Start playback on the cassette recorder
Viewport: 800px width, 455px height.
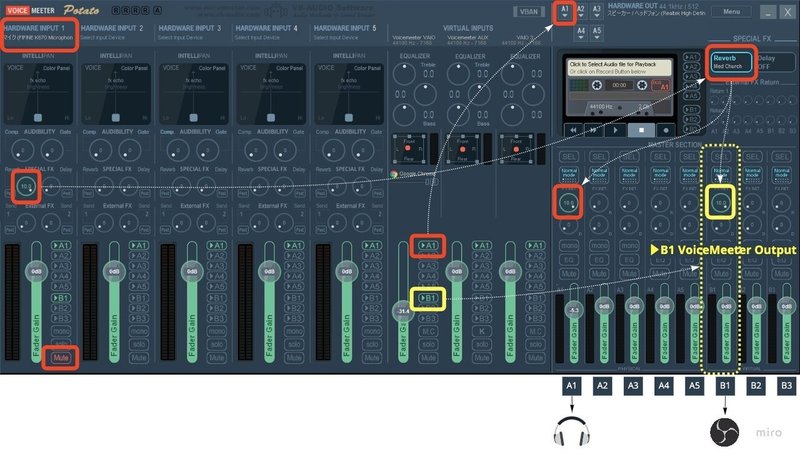[615, 130]
